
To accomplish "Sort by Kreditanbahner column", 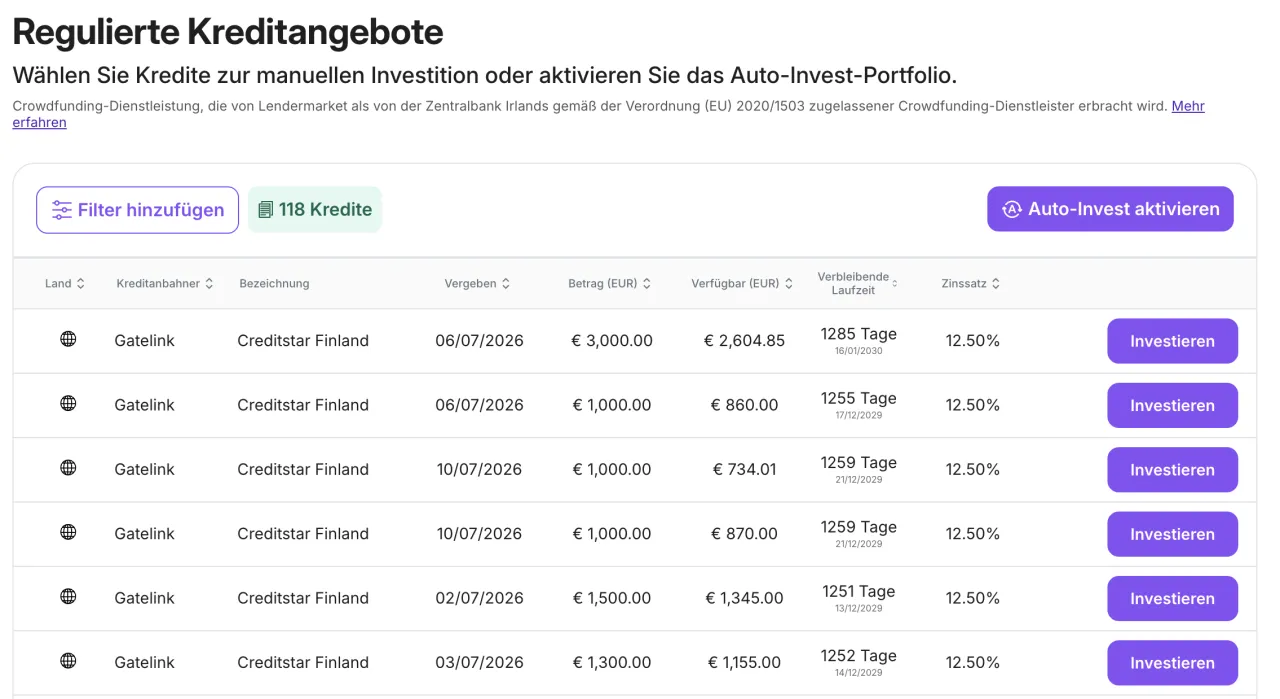I will [165, 283].
